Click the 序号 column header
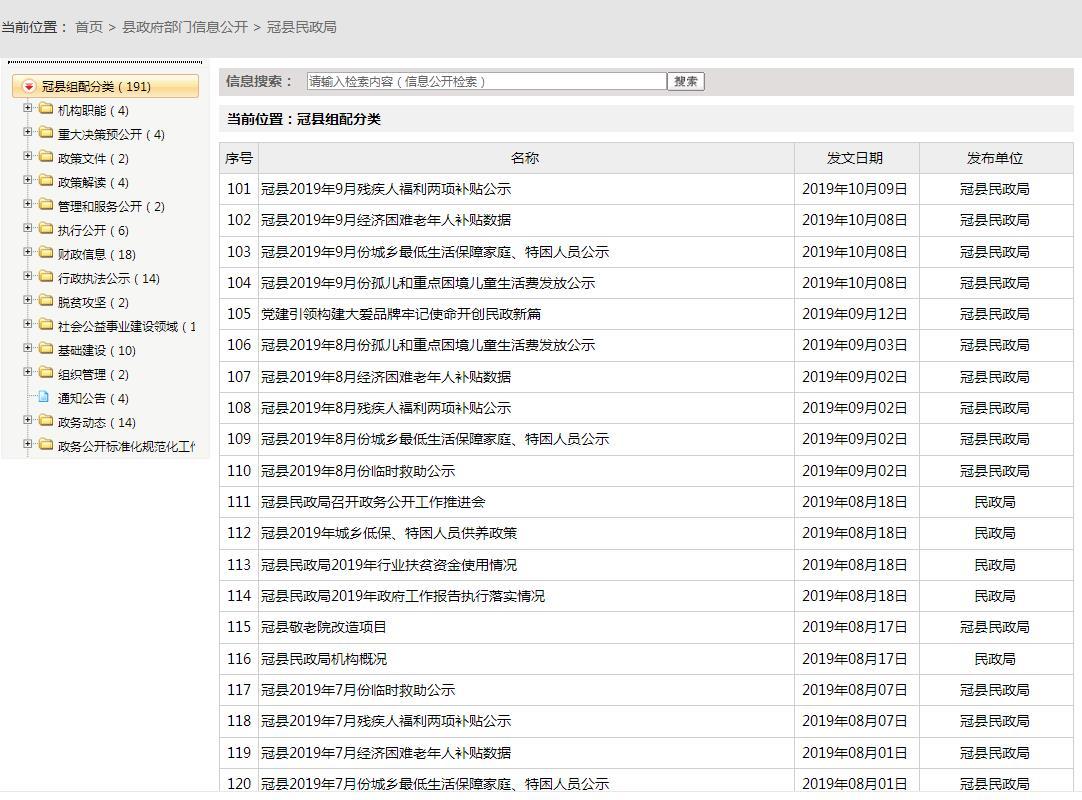This screenshot has height=800, width=1082. click(239, 158)
